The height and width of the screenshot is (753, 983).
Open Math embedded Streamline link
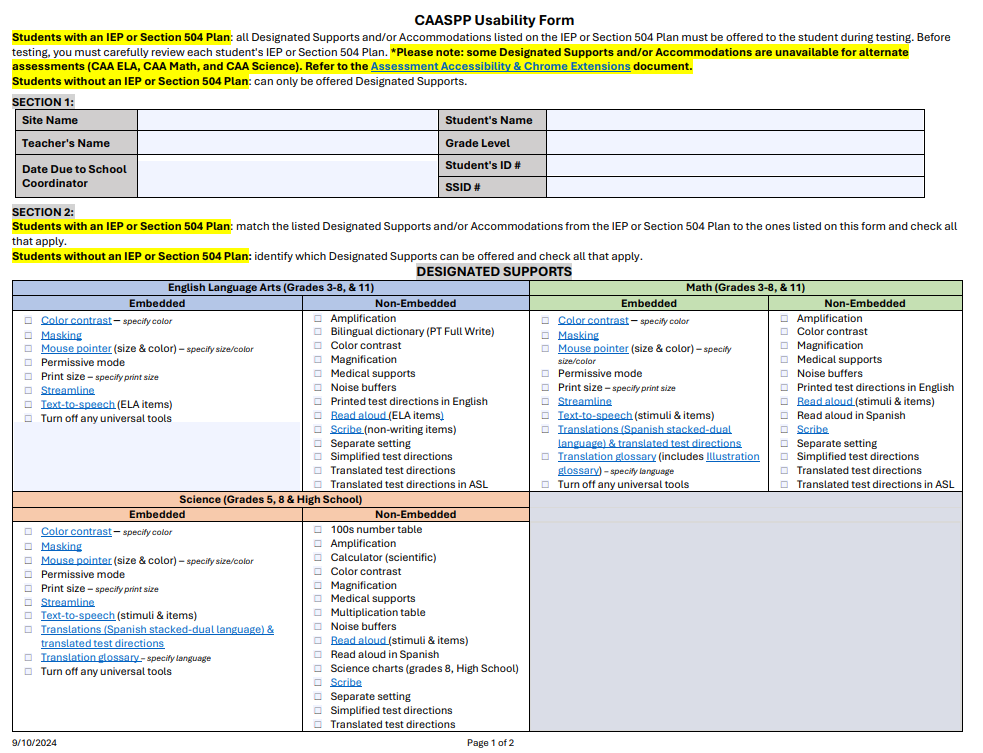584,401
